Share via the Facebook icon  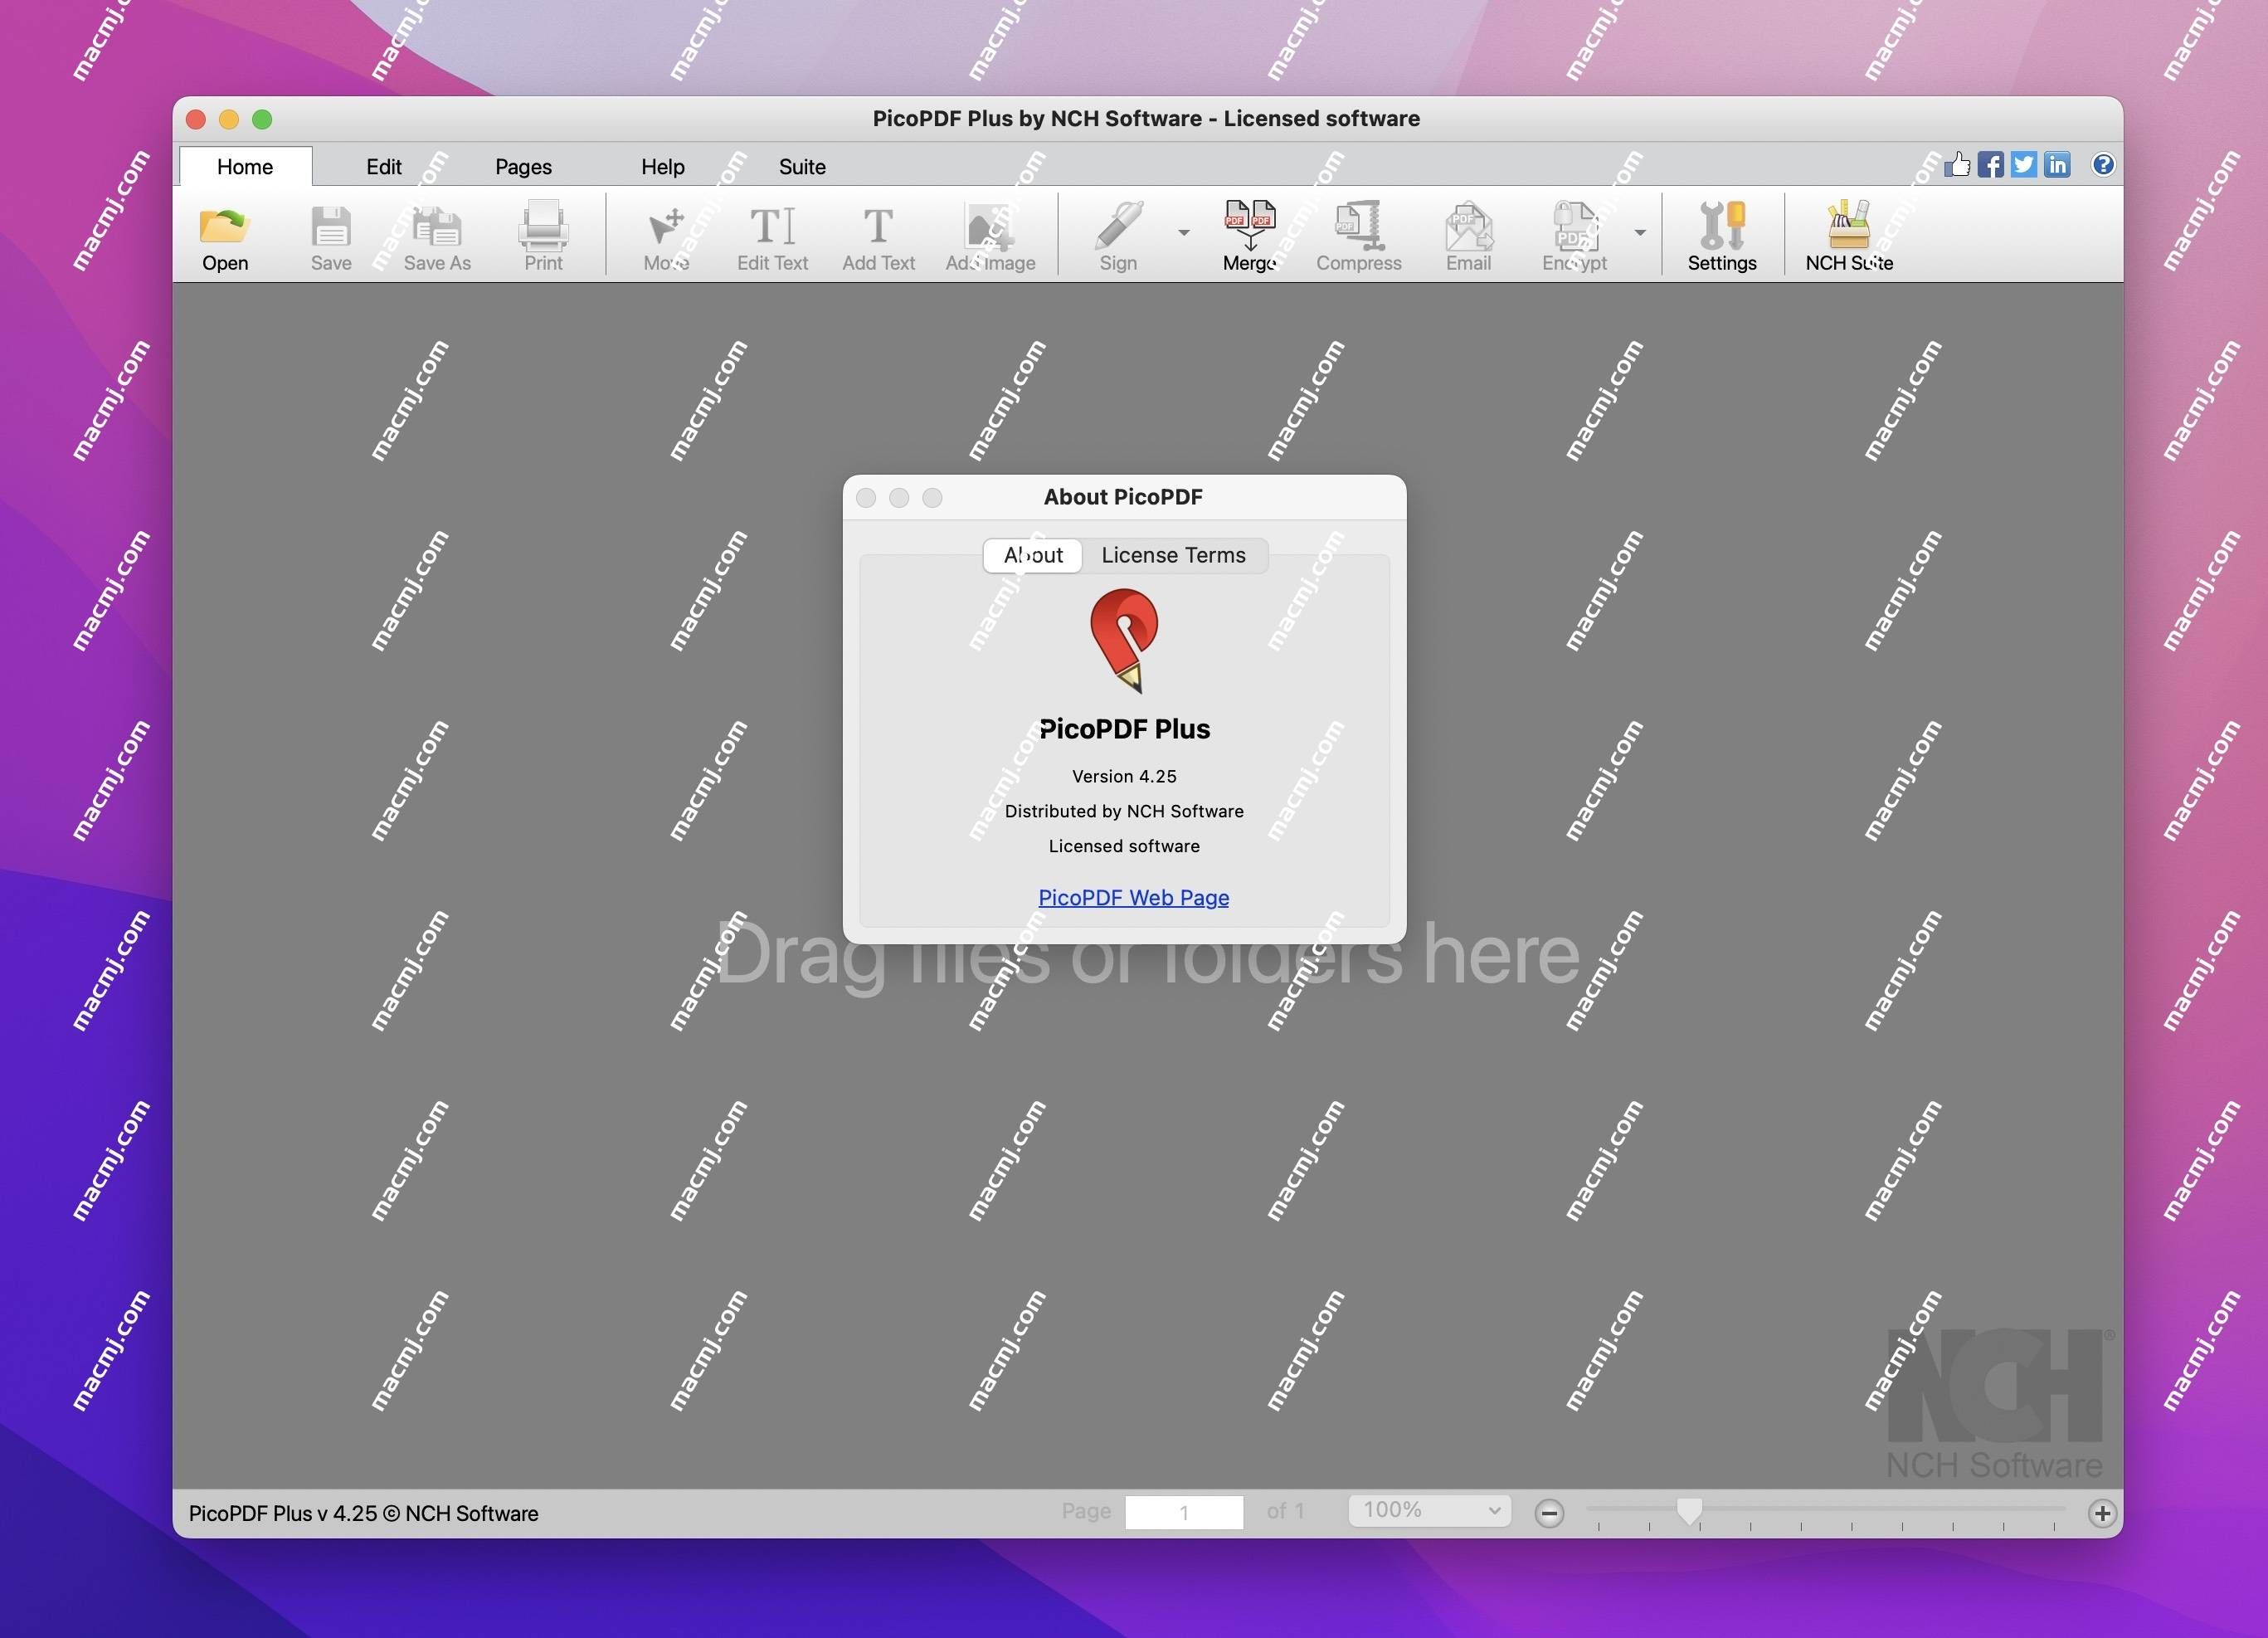click(1990, 164)
